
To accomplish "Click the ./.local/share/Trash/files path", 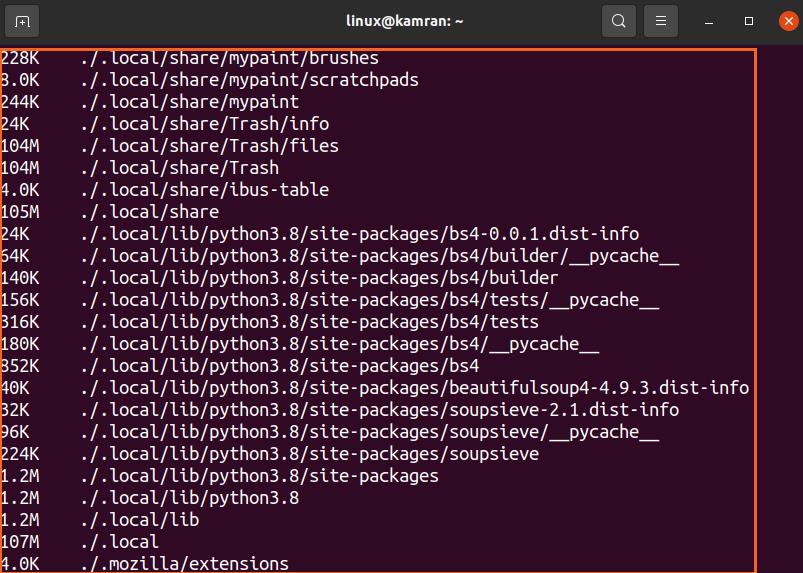I will coord(209,146).
